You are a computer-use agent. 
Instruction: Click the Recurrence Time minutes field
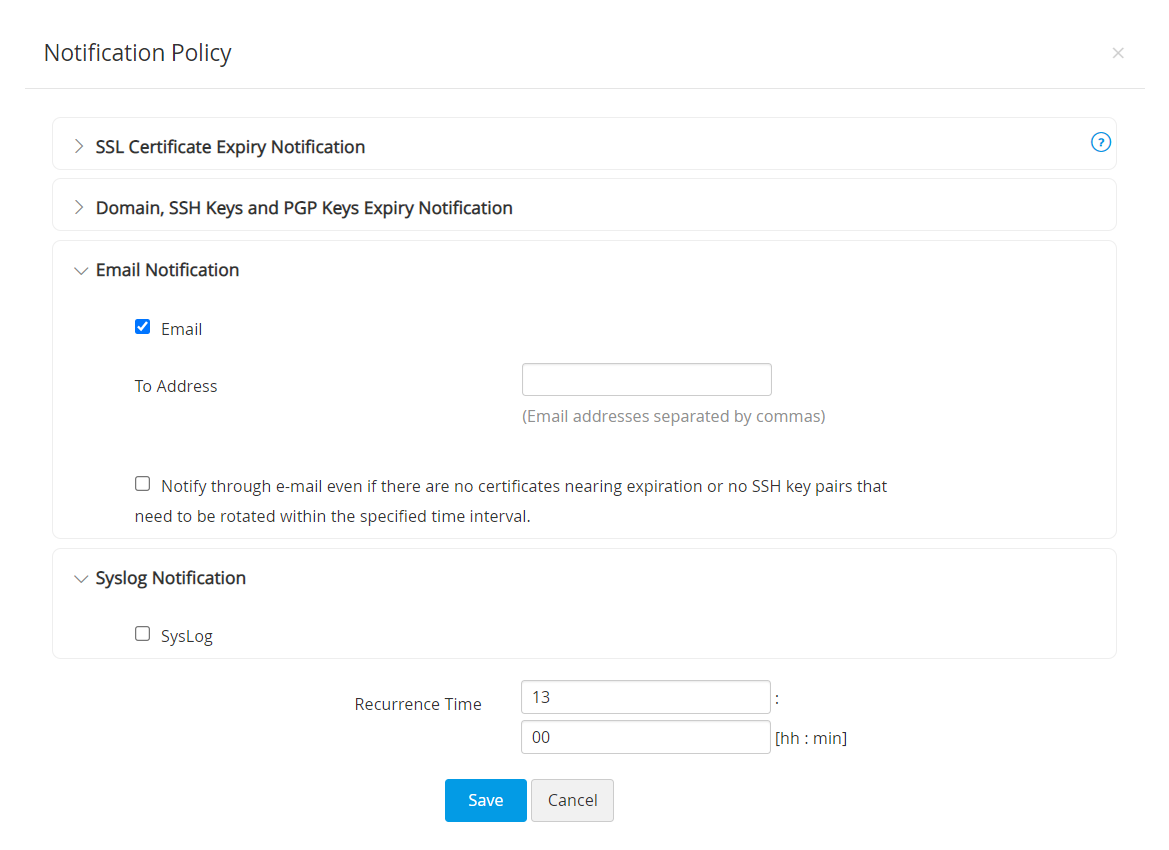coord(646,737)
